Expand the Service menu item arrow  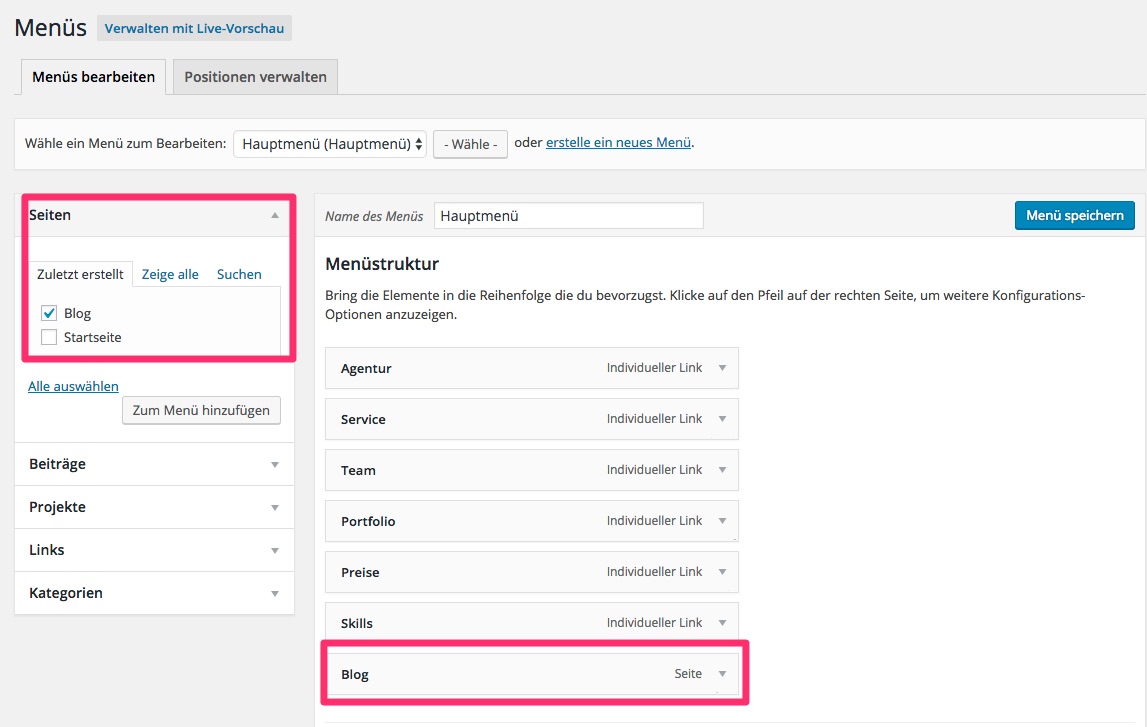[x=722, y=419]
